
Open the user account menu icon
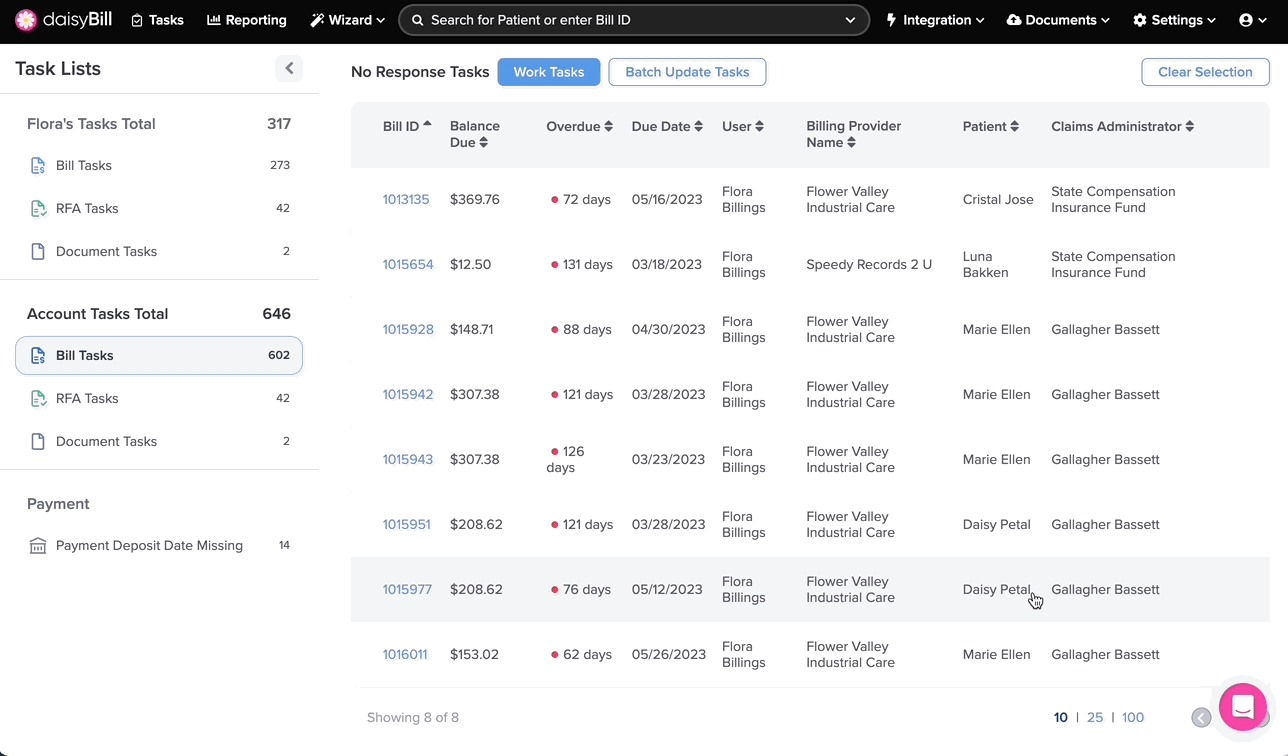click(x=1252, y=20)
